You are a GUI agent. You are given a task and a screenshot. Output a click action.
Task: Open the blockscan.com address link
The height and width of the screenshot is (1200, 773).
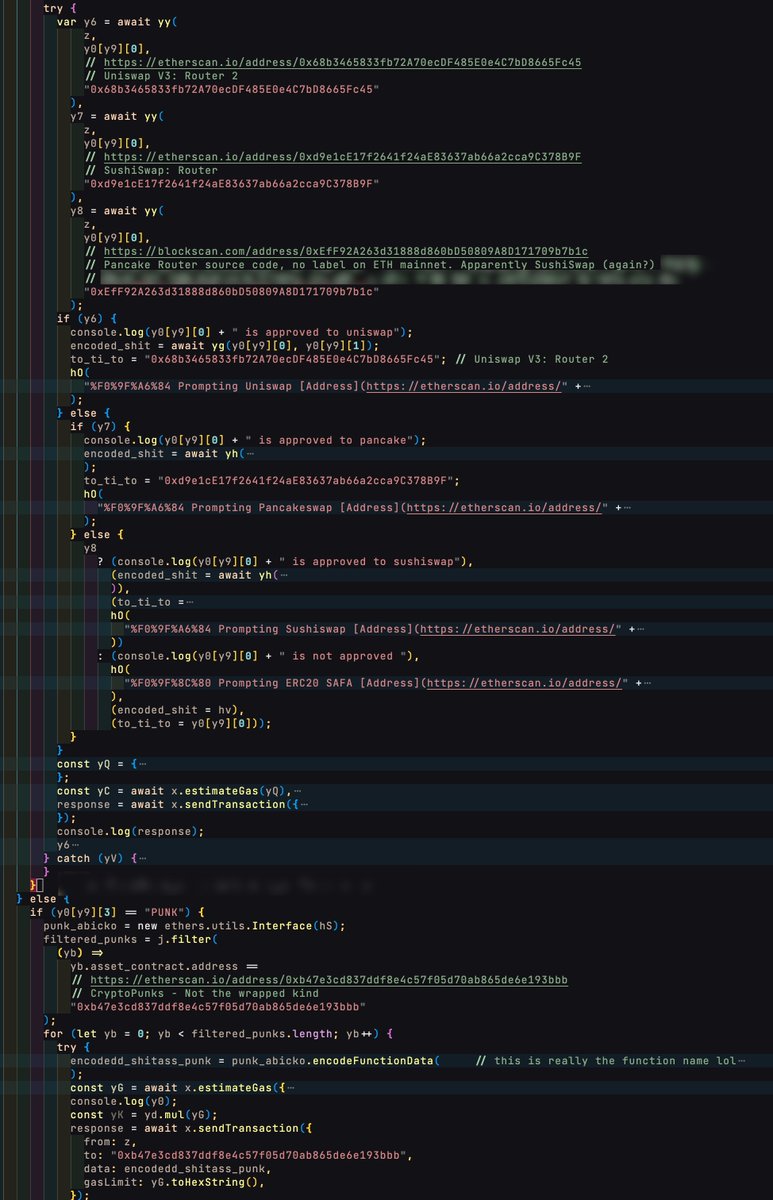click(346, 251)
